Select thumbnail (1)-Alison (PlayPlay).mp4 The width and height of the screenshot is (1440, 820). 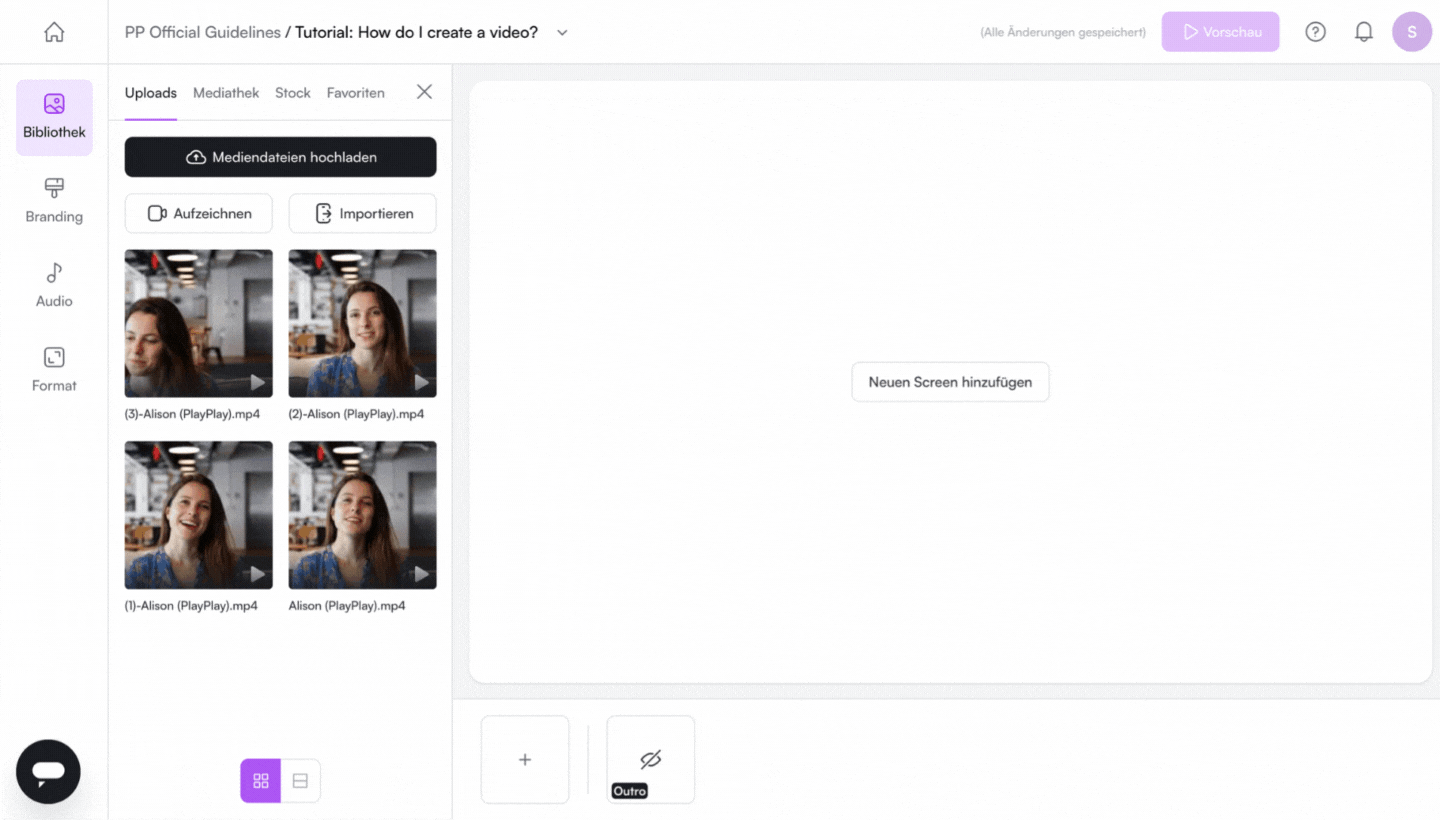(x=199, y=515)
